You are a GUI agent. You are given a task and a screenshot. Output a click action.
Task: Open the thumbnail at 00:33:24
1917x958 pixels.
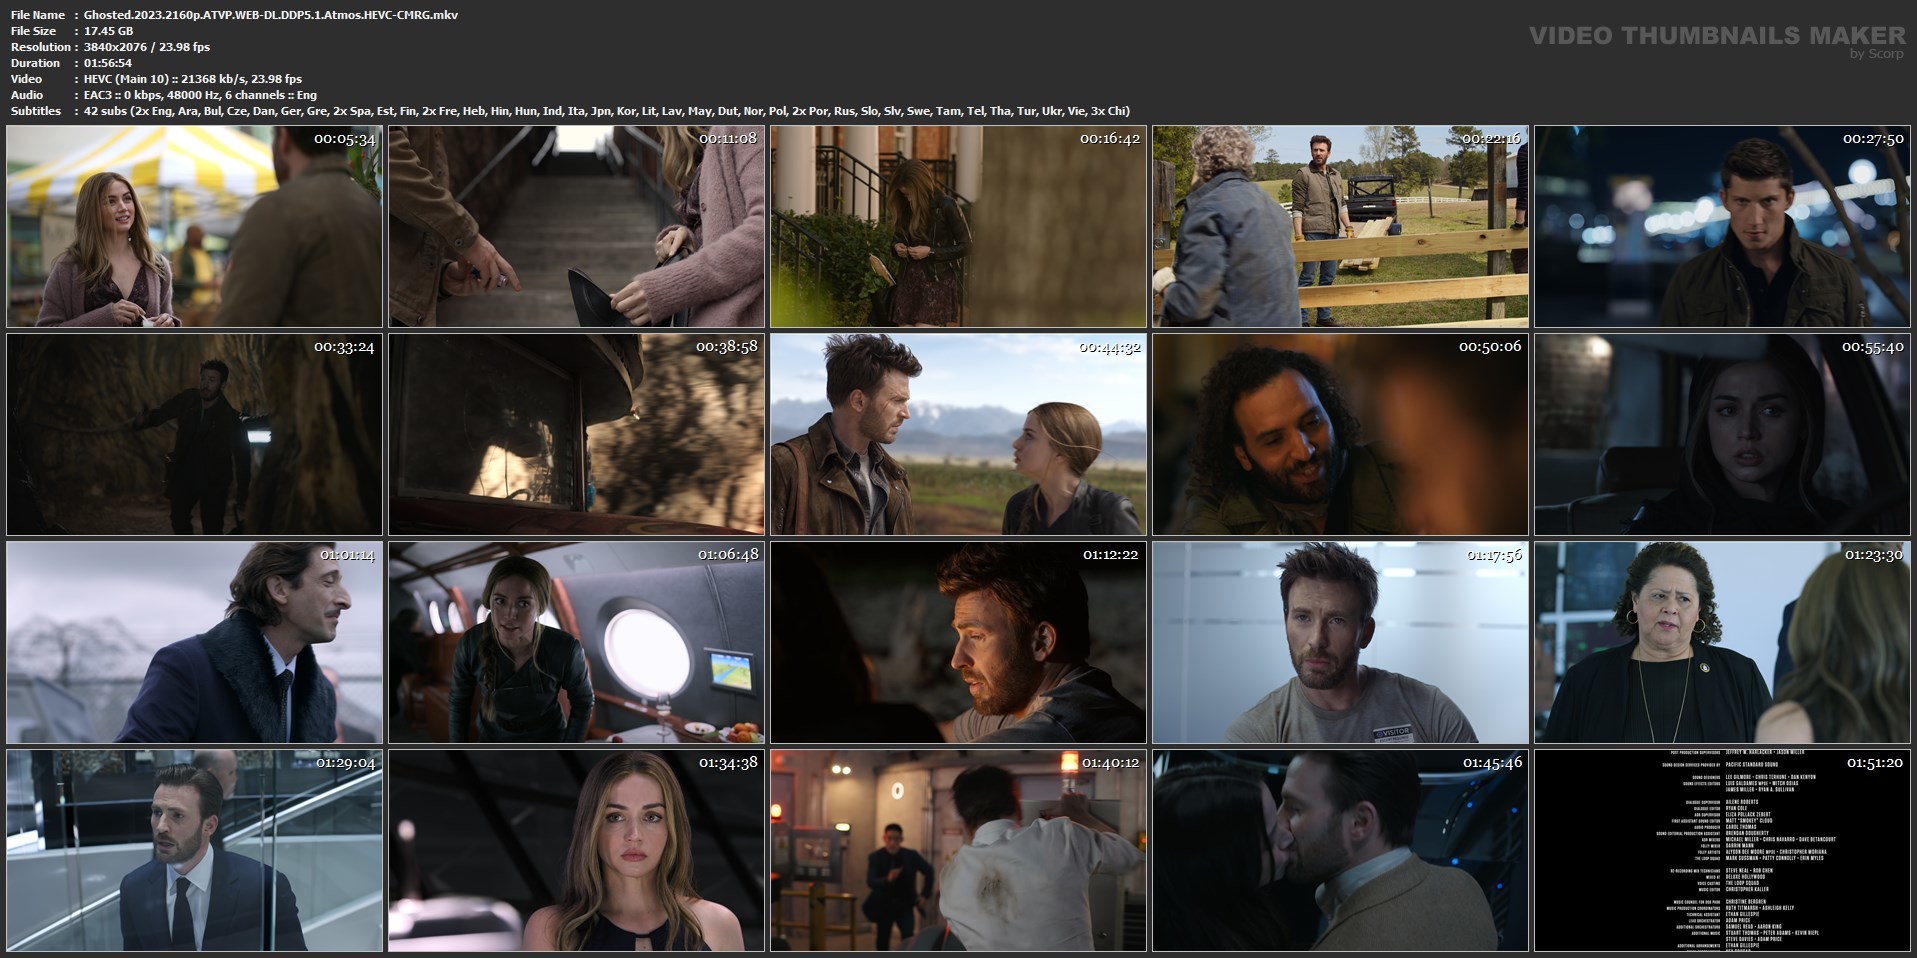pos(194,435)
